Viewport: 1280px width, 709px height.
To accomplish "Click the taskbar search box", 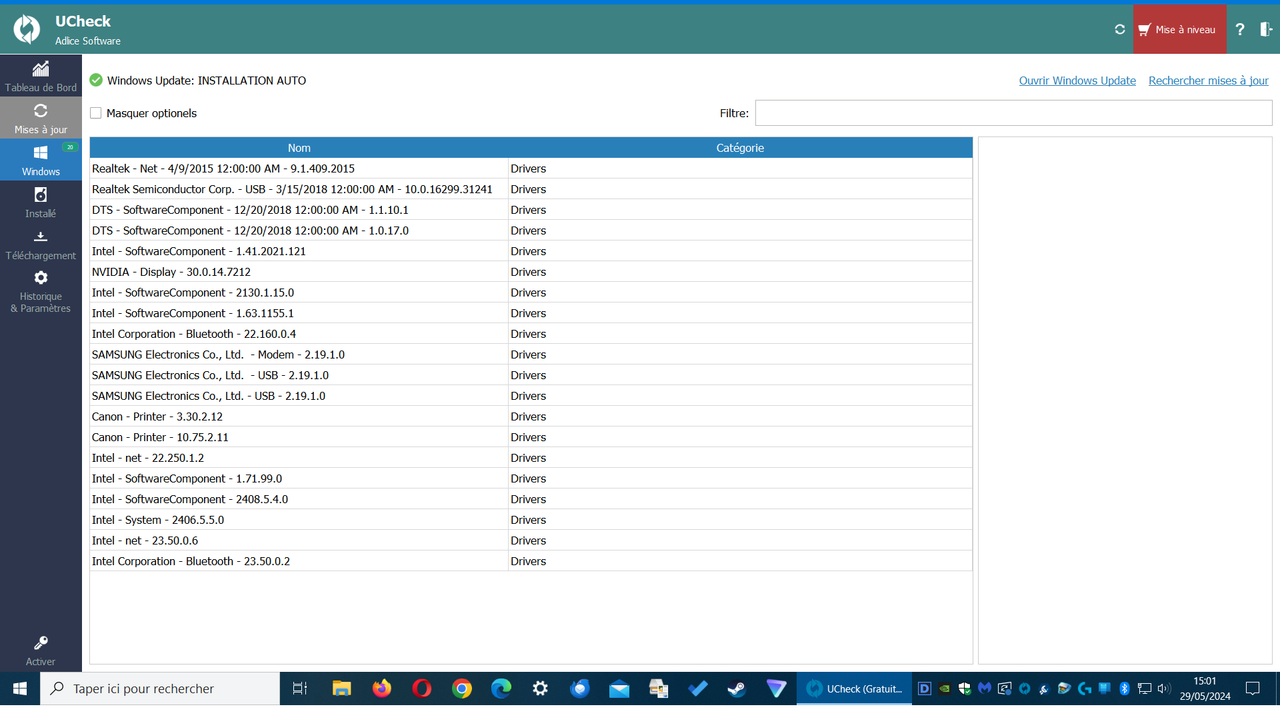I will pos(160,689).
